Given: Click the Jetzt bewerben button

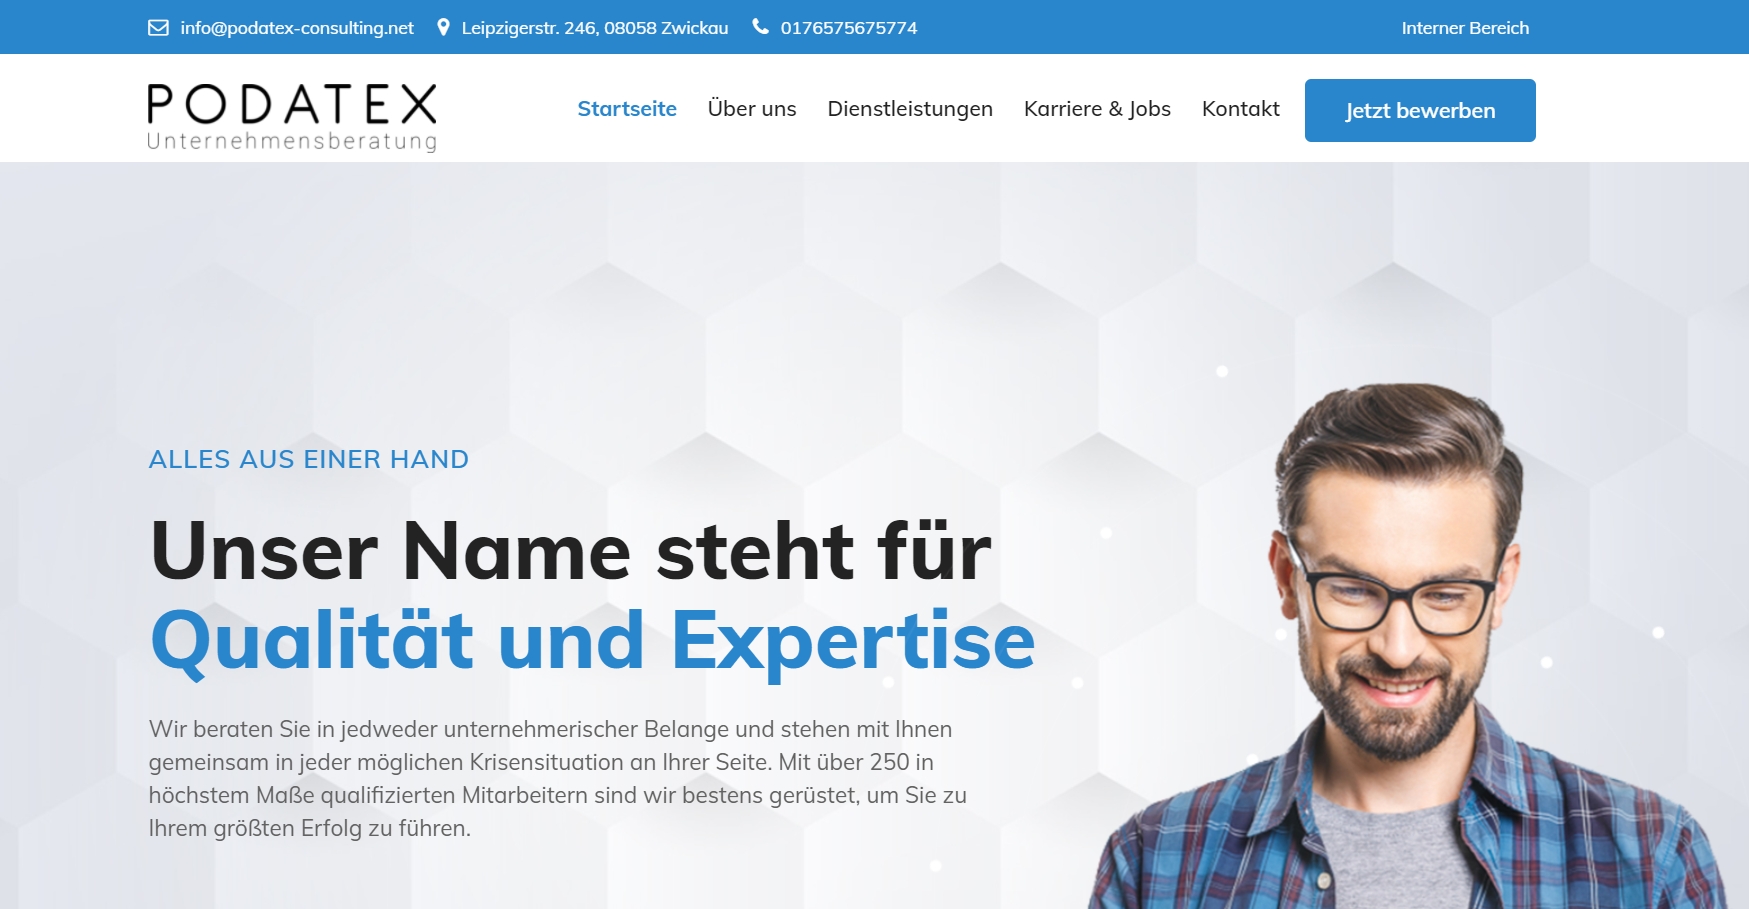Looking at the screenshot, I should (1420, 110).
